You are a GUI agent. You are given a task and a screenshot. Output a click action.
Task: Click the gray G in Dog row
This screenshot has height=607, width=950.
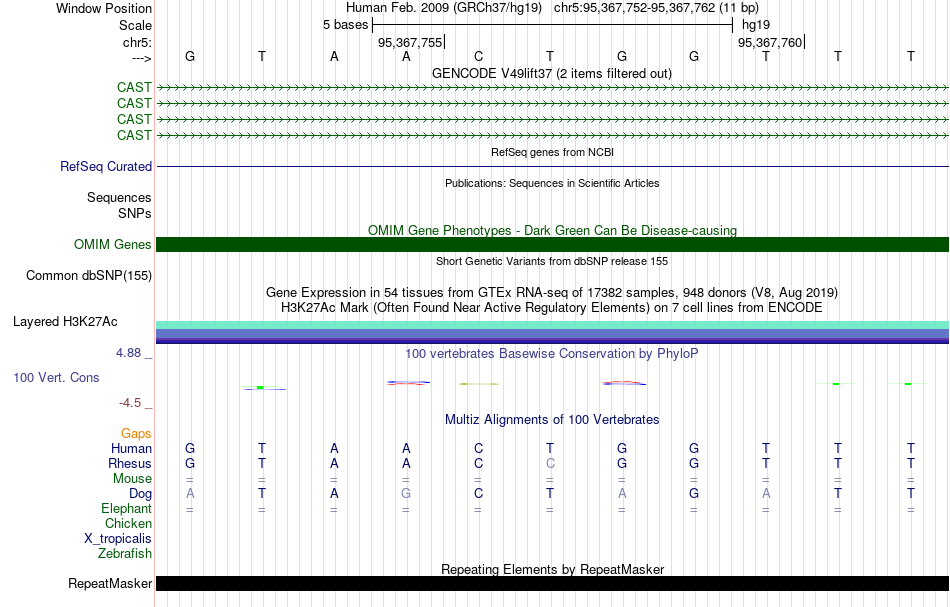(x=406, y=494)
